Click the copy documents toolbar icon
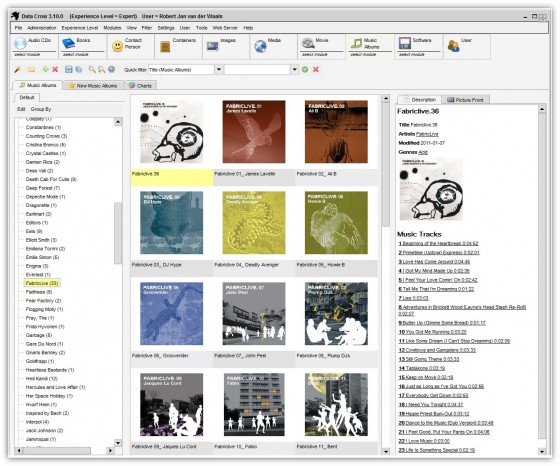 (79, 69)
